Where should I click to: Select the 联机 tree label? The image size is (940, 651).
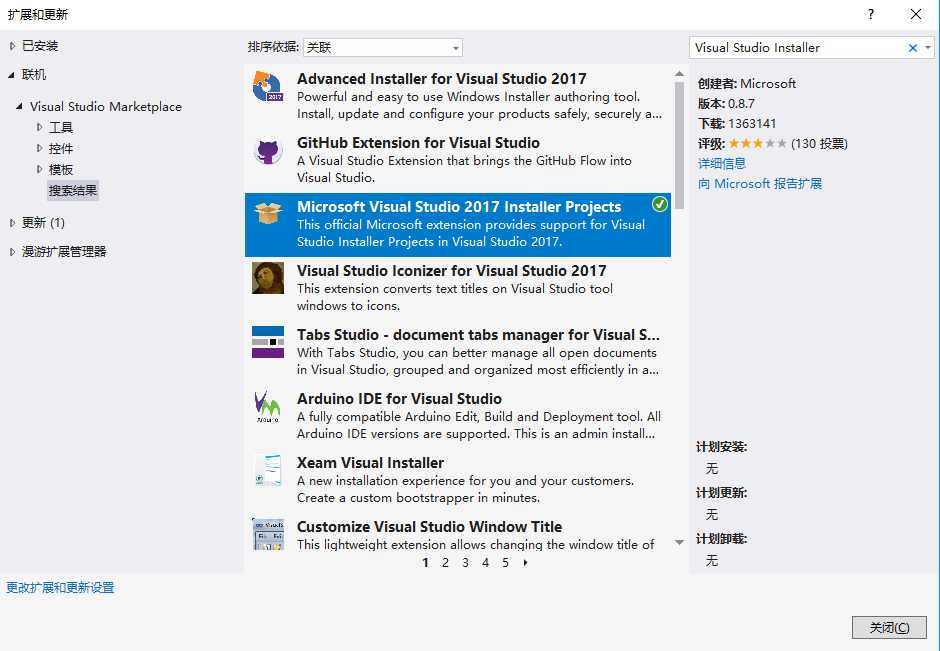[x=34, y=75]
